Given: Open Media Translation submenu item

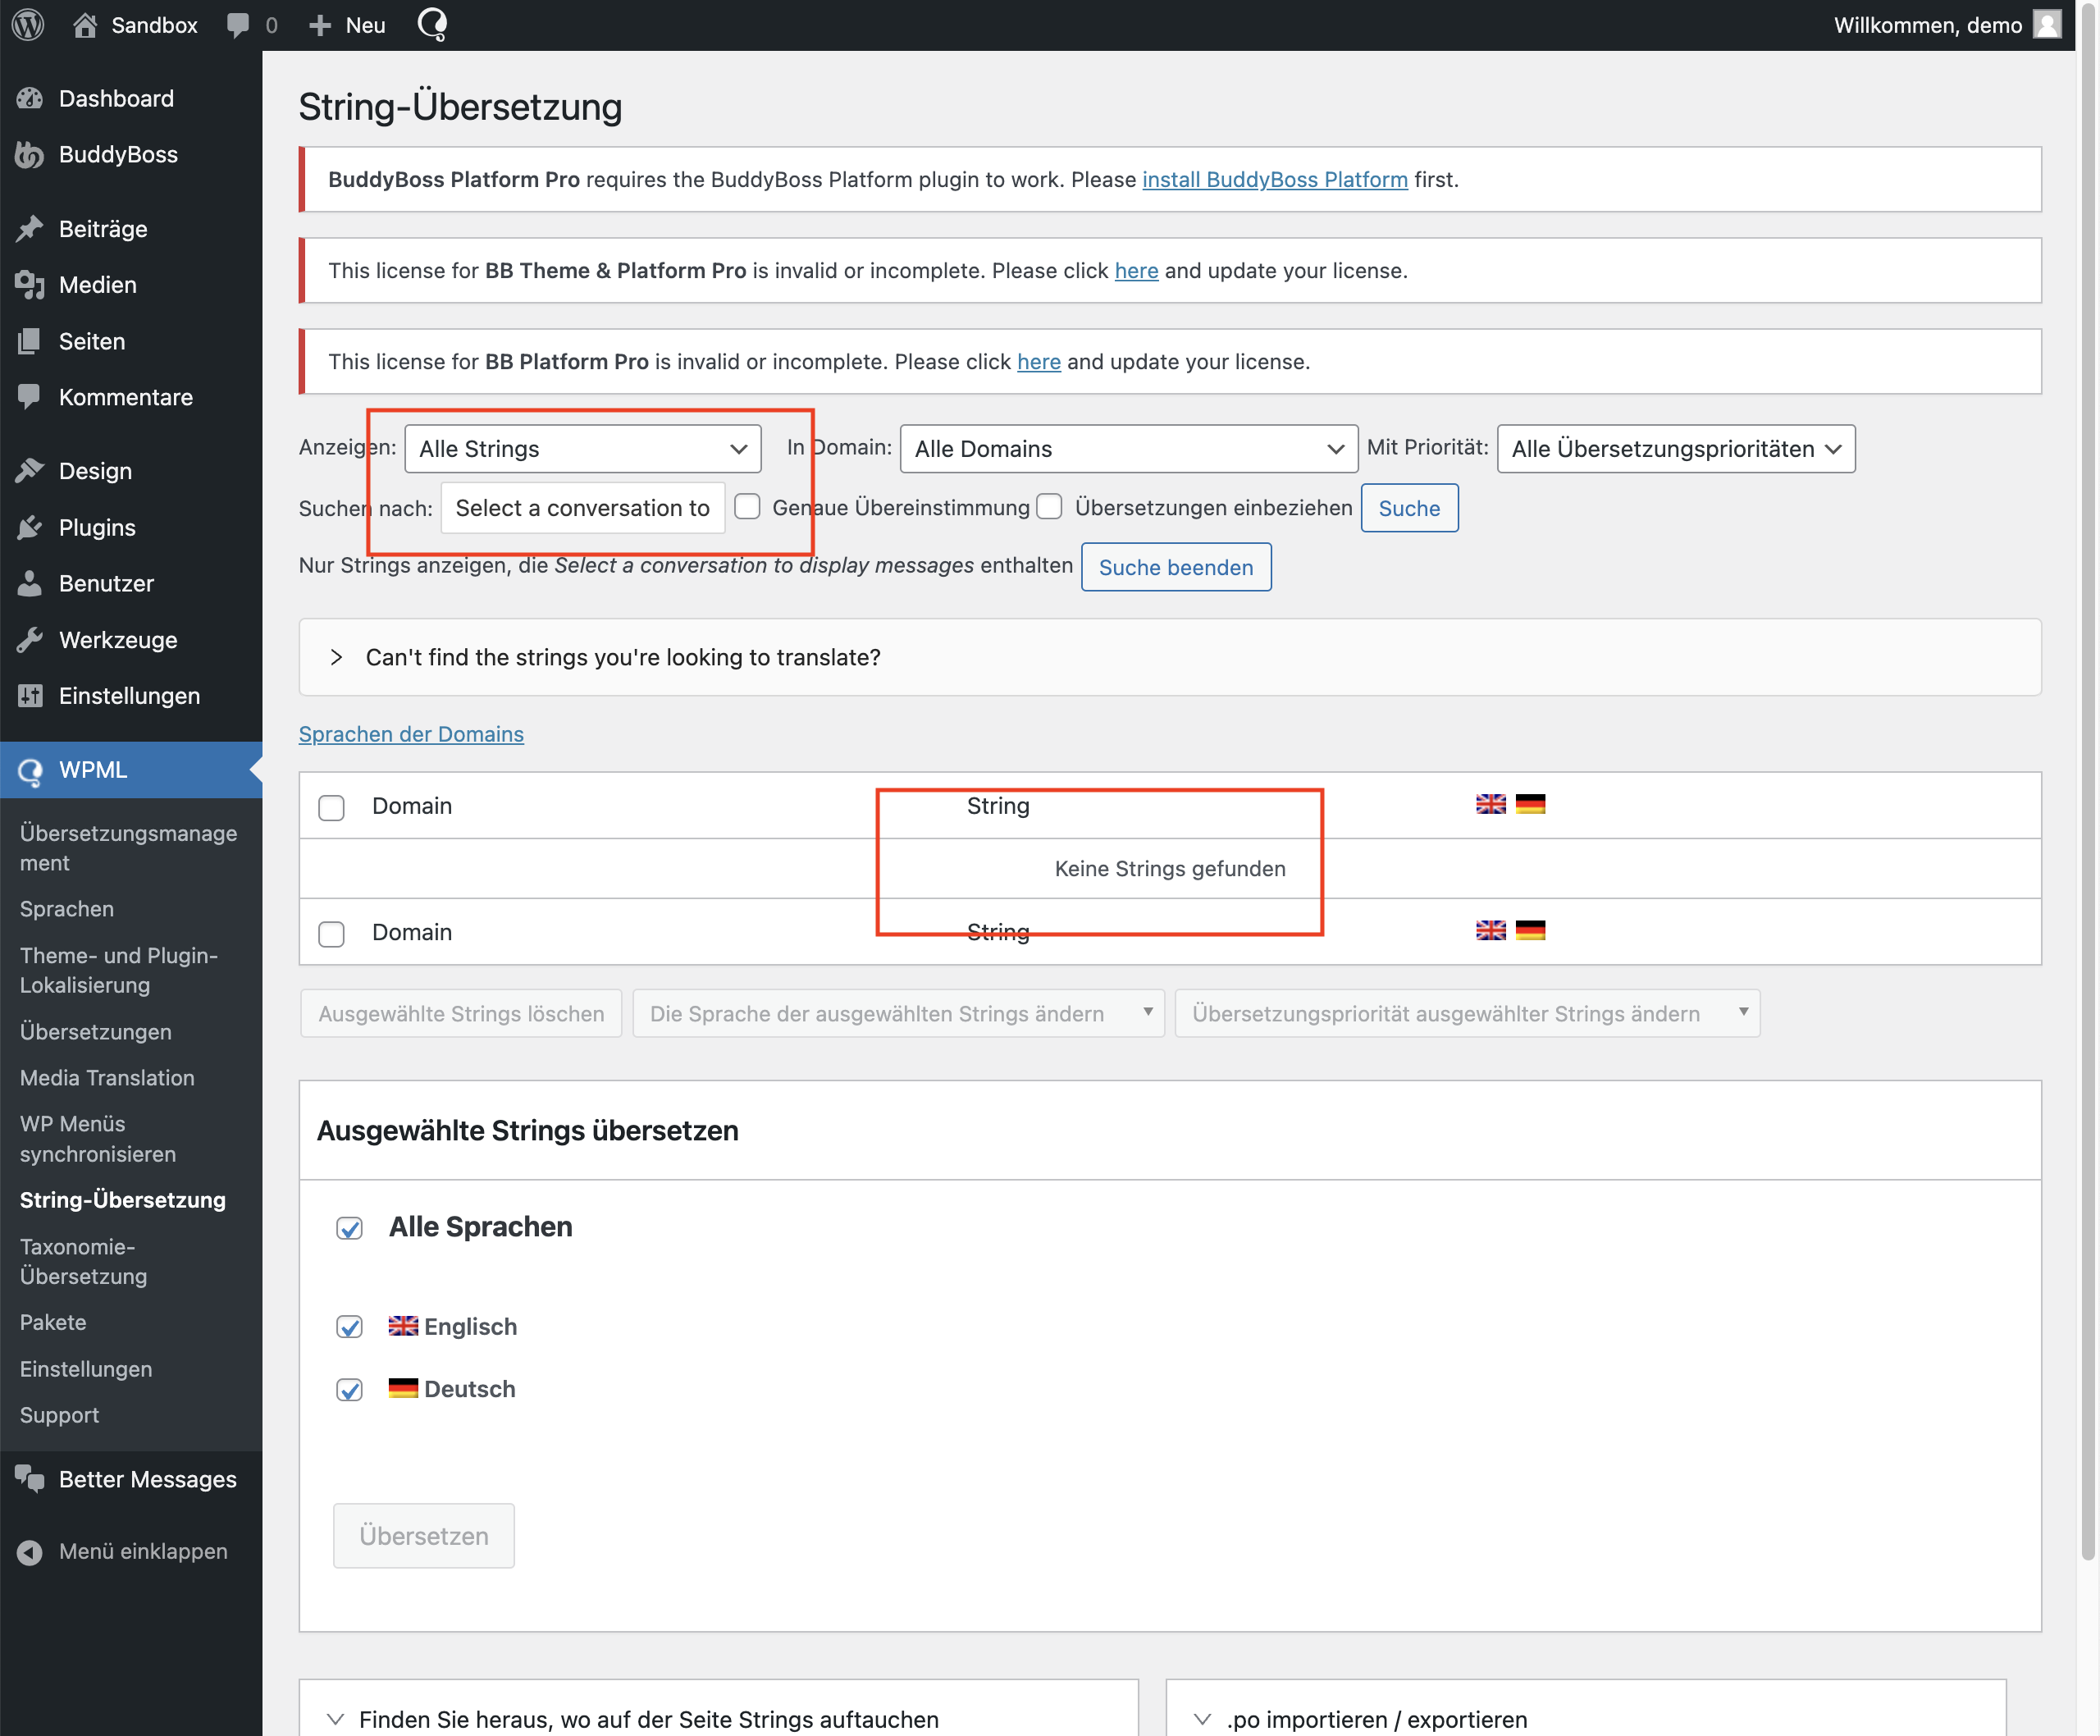Looking at the screenshot, I should (x=107, y=1078).
